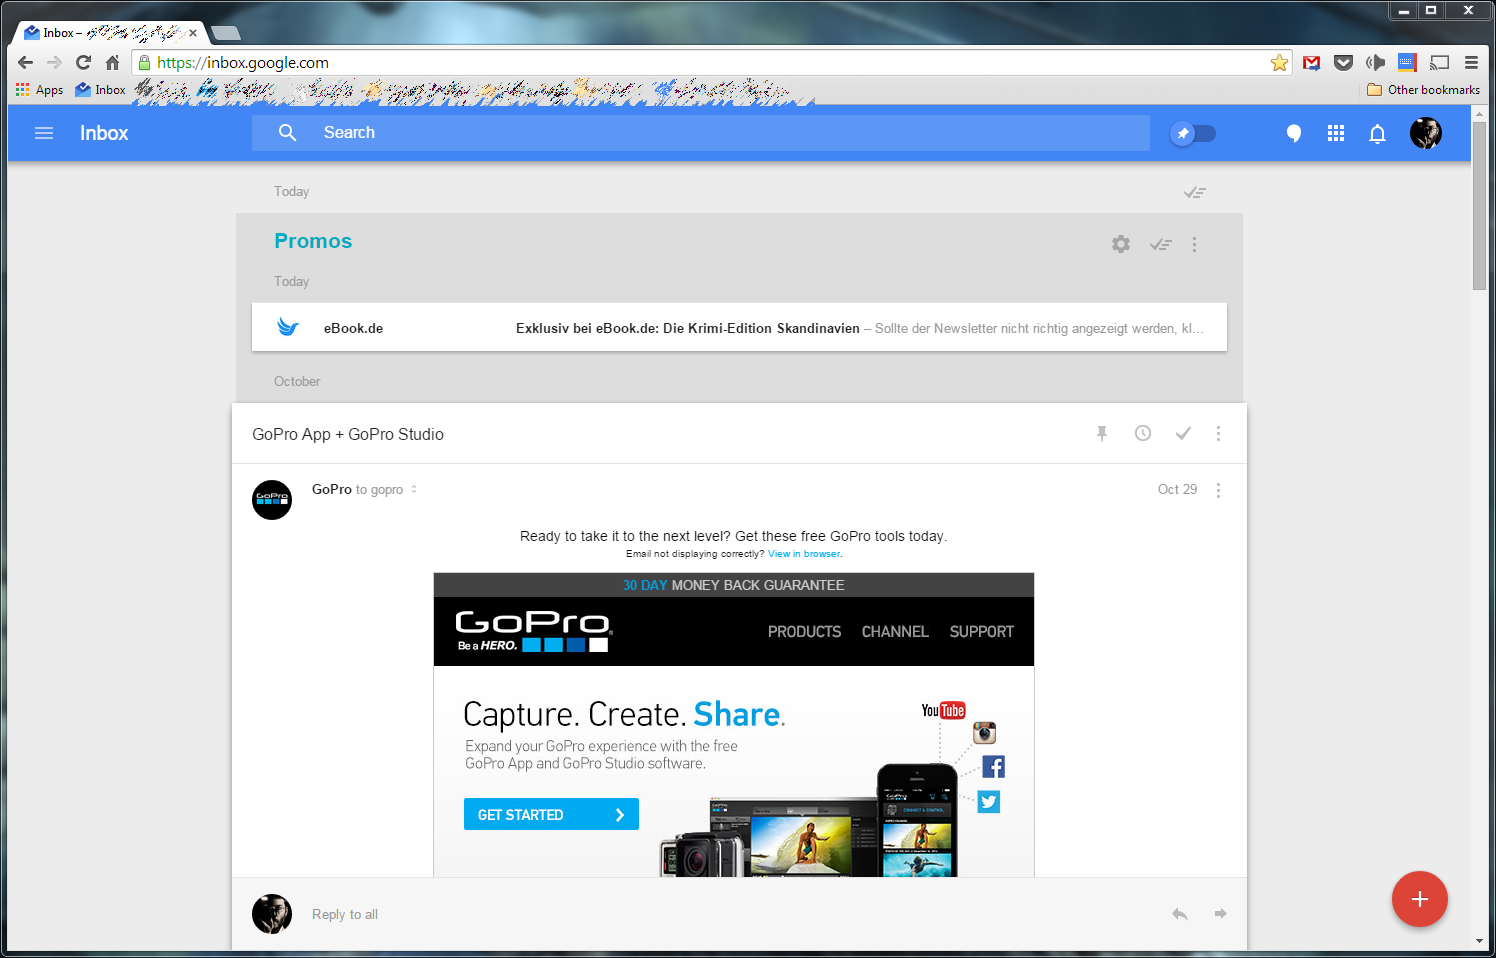Follow the 'View in browser' link

805,554
